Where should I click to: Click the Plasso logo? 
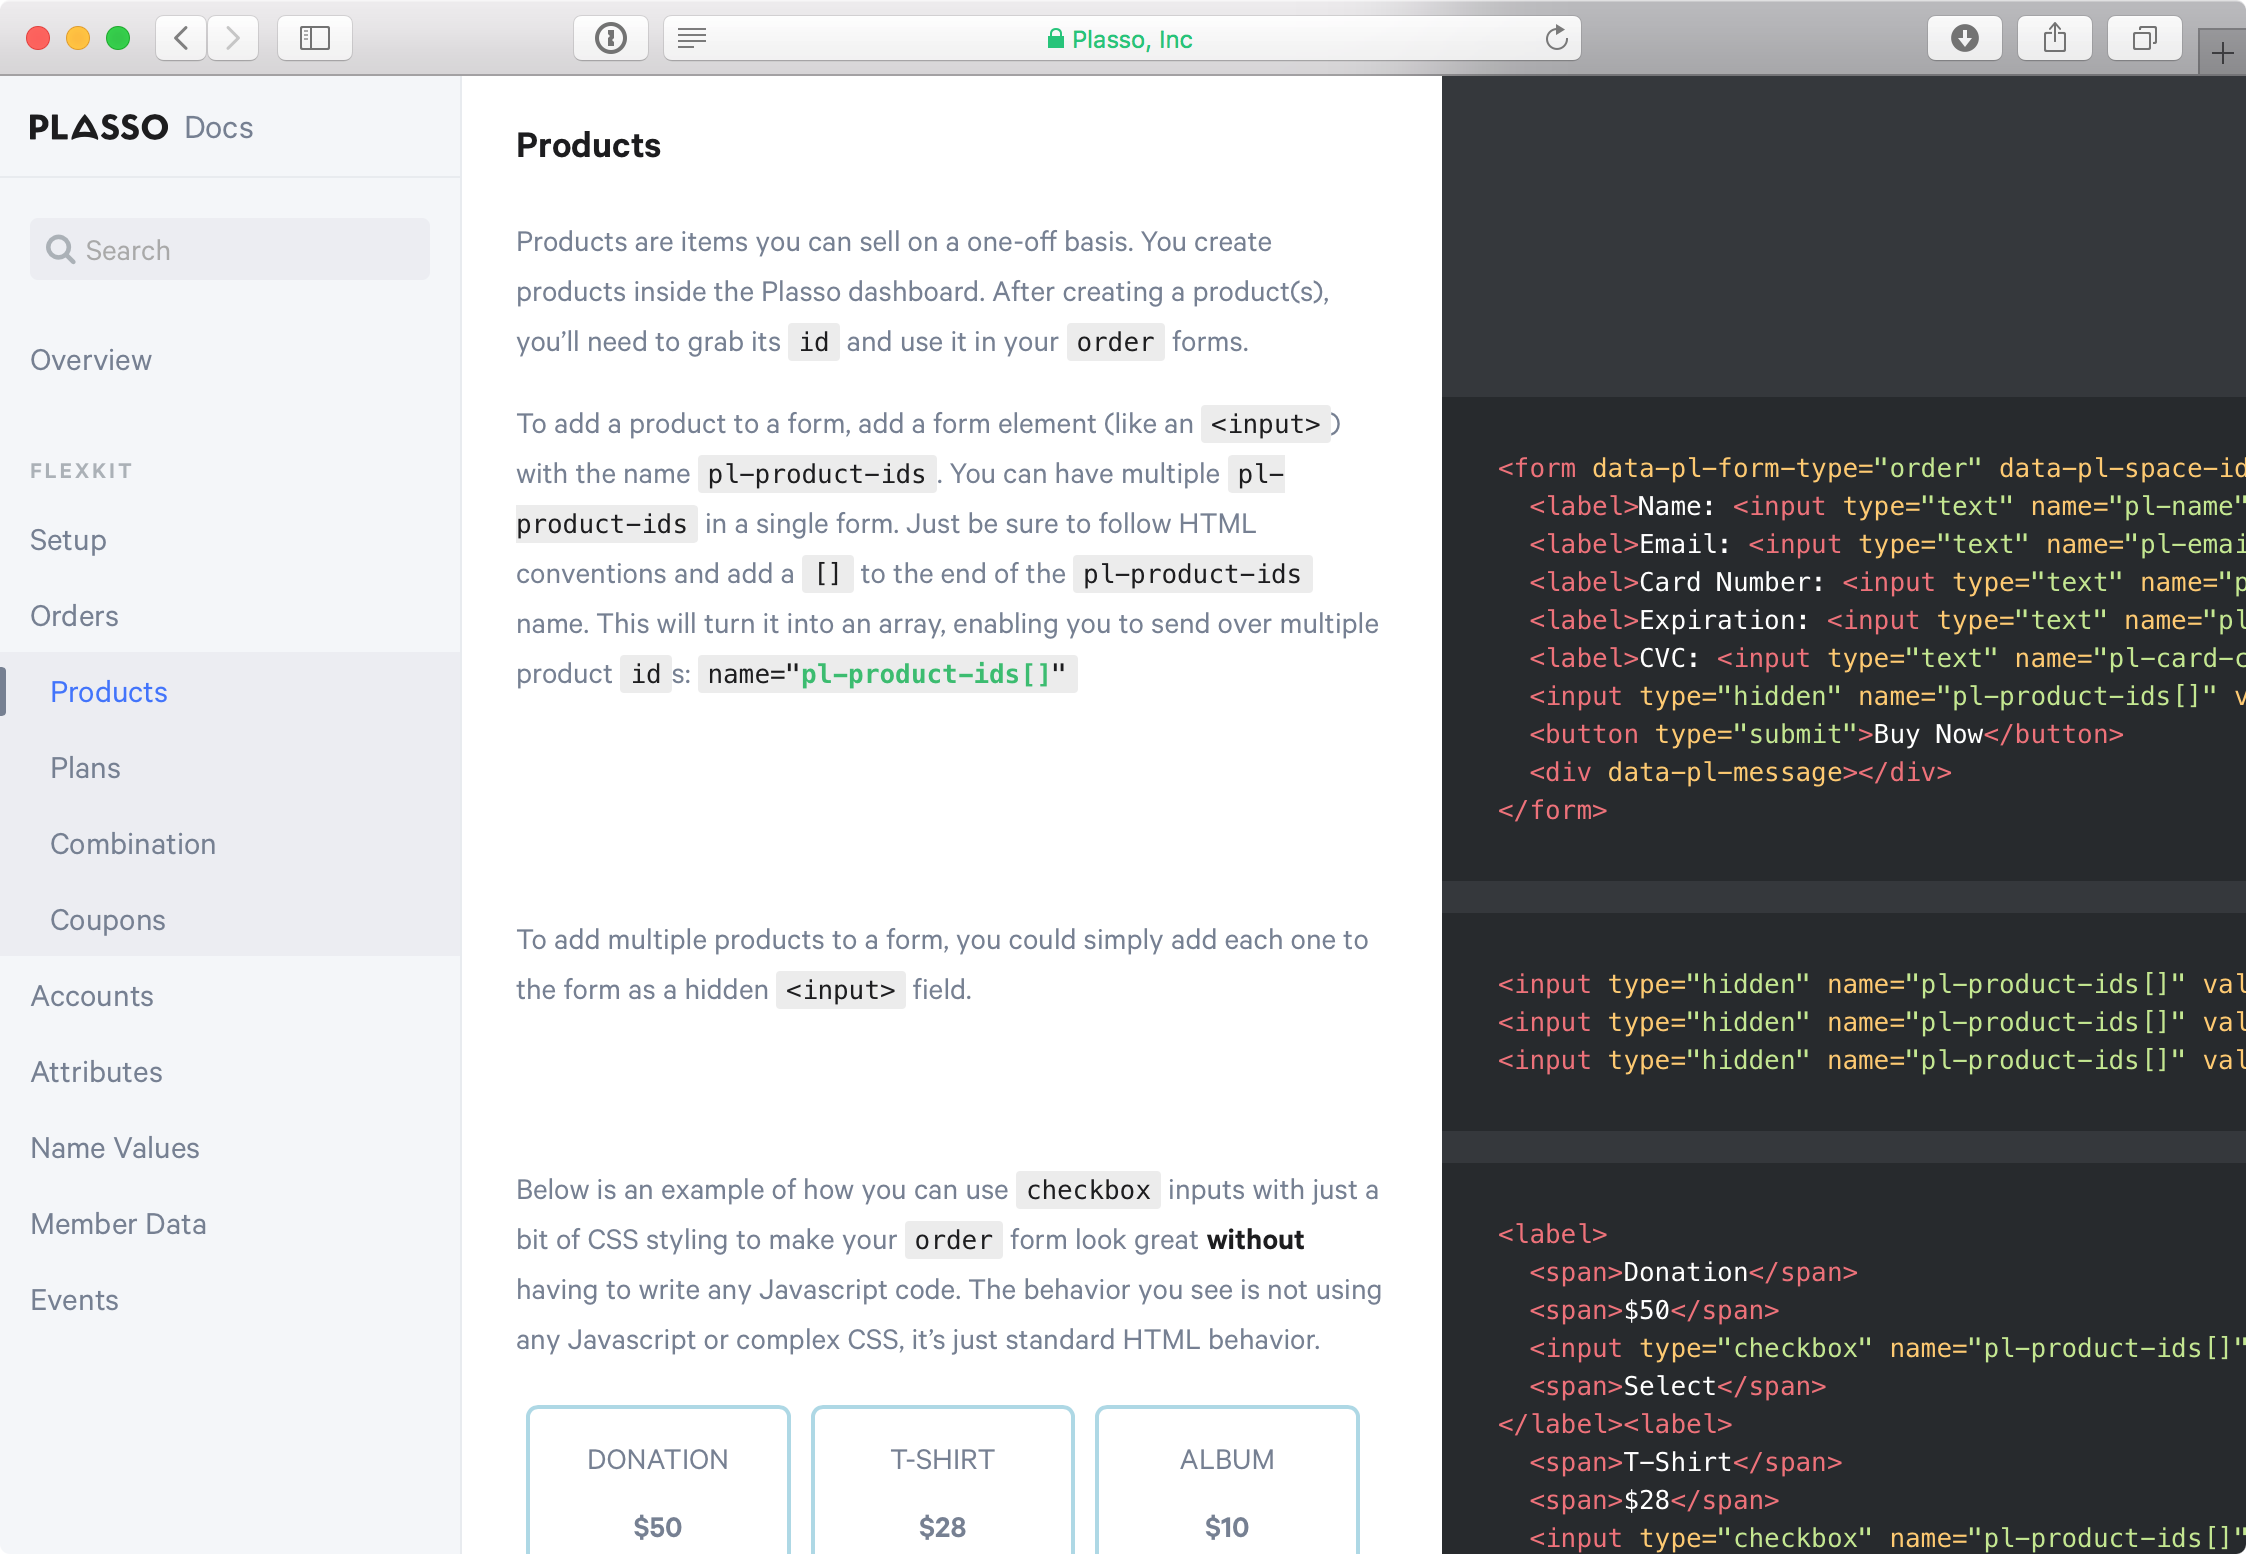pyautogui.click(x=99, y=127)
